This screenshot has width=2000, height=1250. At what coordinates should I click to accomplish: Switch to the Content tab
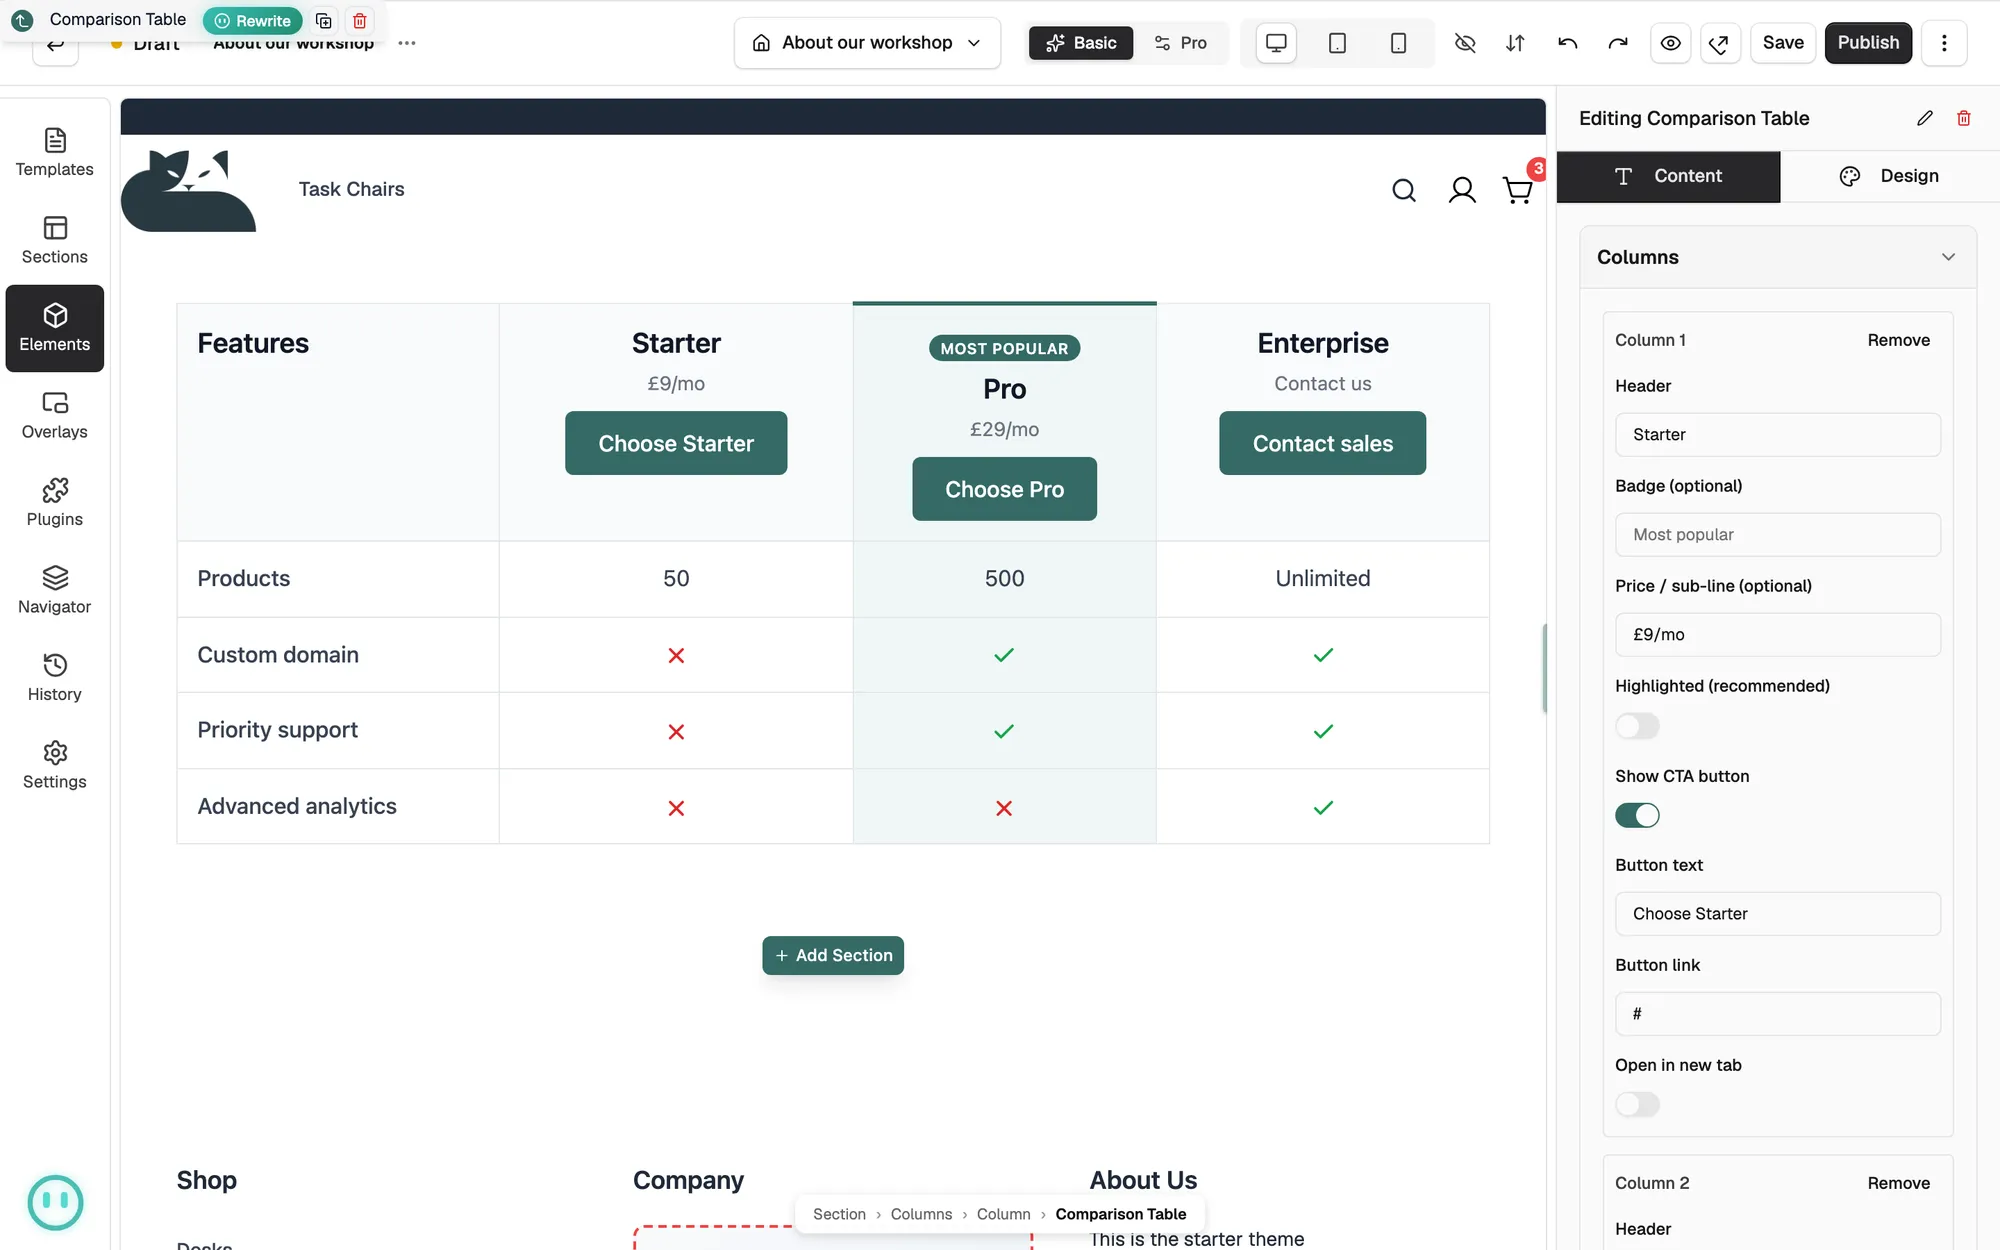click(x=1668, y=177)
